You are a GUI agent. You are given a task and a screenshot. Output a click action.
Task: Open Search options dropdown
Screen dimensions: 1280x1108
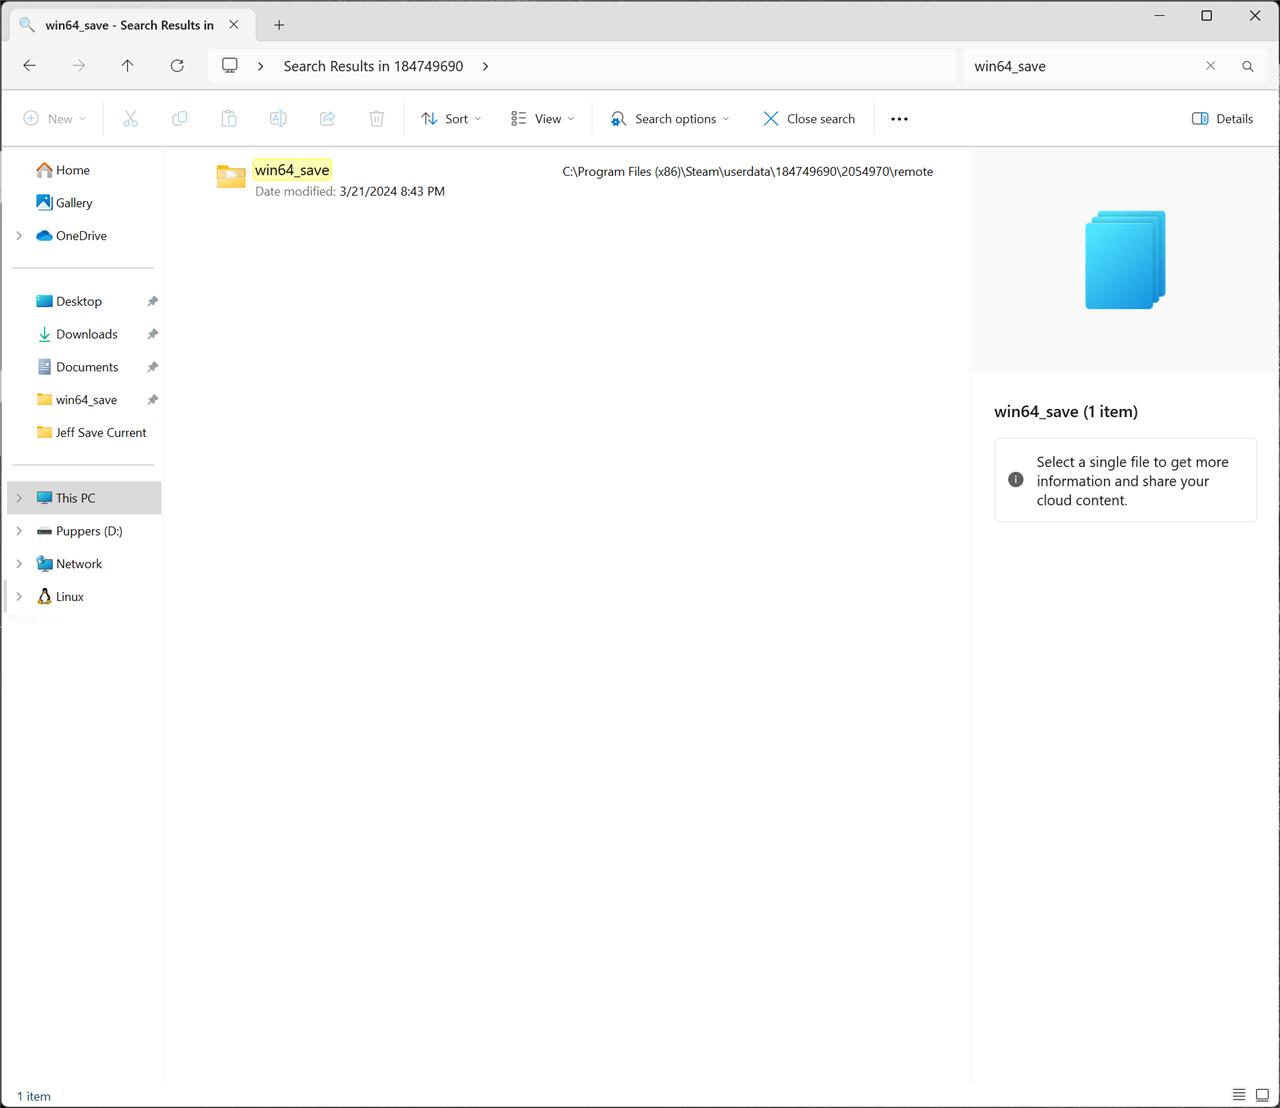(x=669, y=119)
